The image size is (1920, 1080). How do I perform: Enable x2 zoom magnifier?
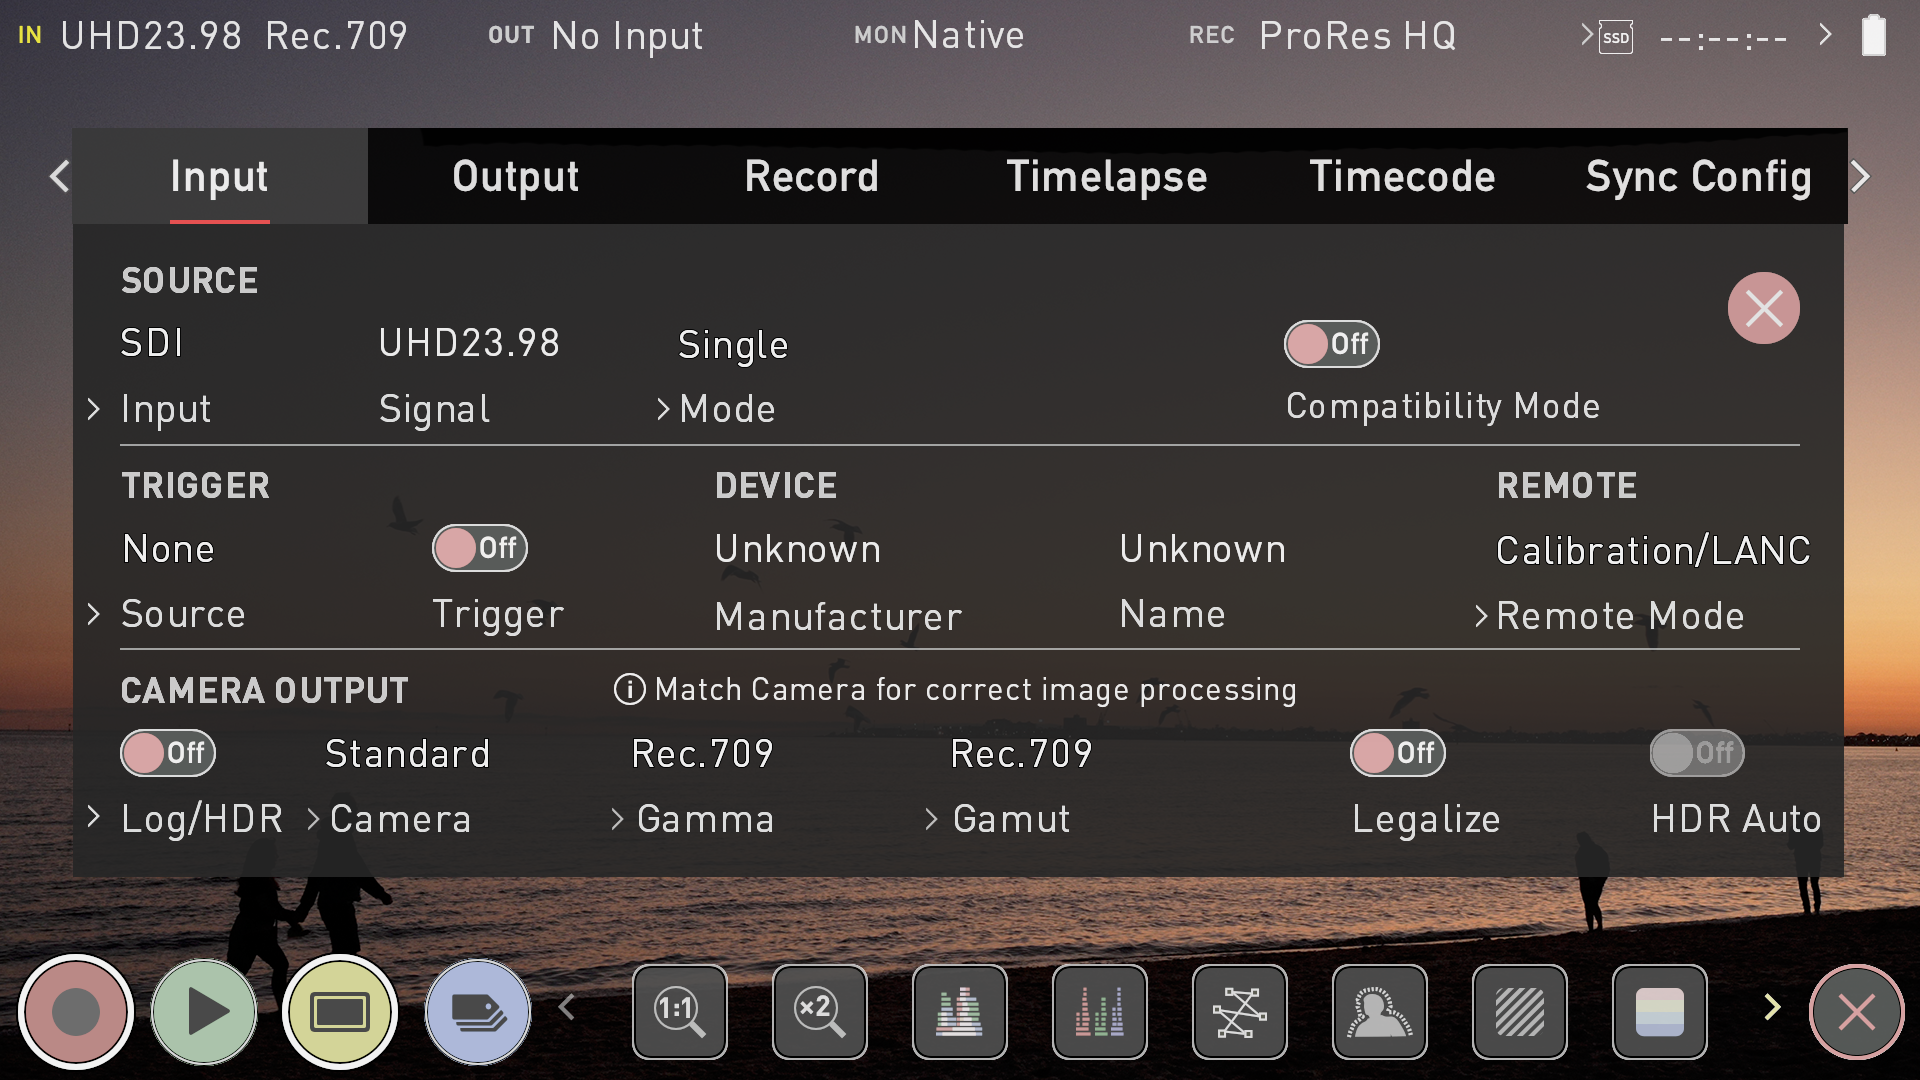click(x=820, y=1012)
